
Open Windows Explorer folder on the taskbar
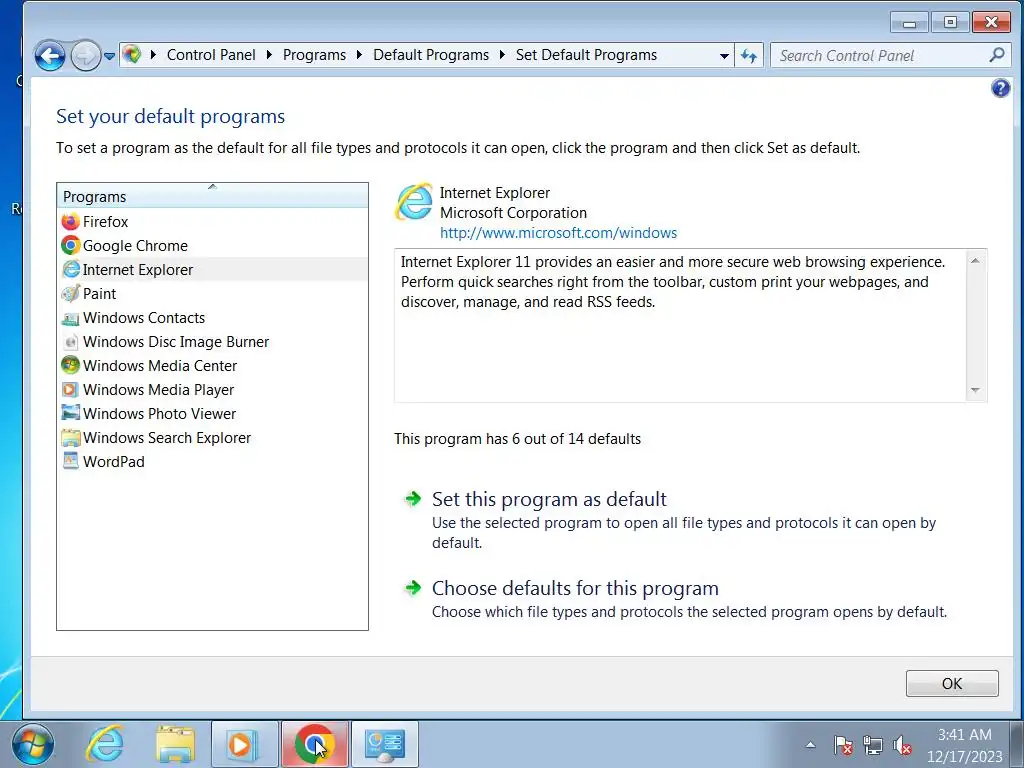point(174,744)
